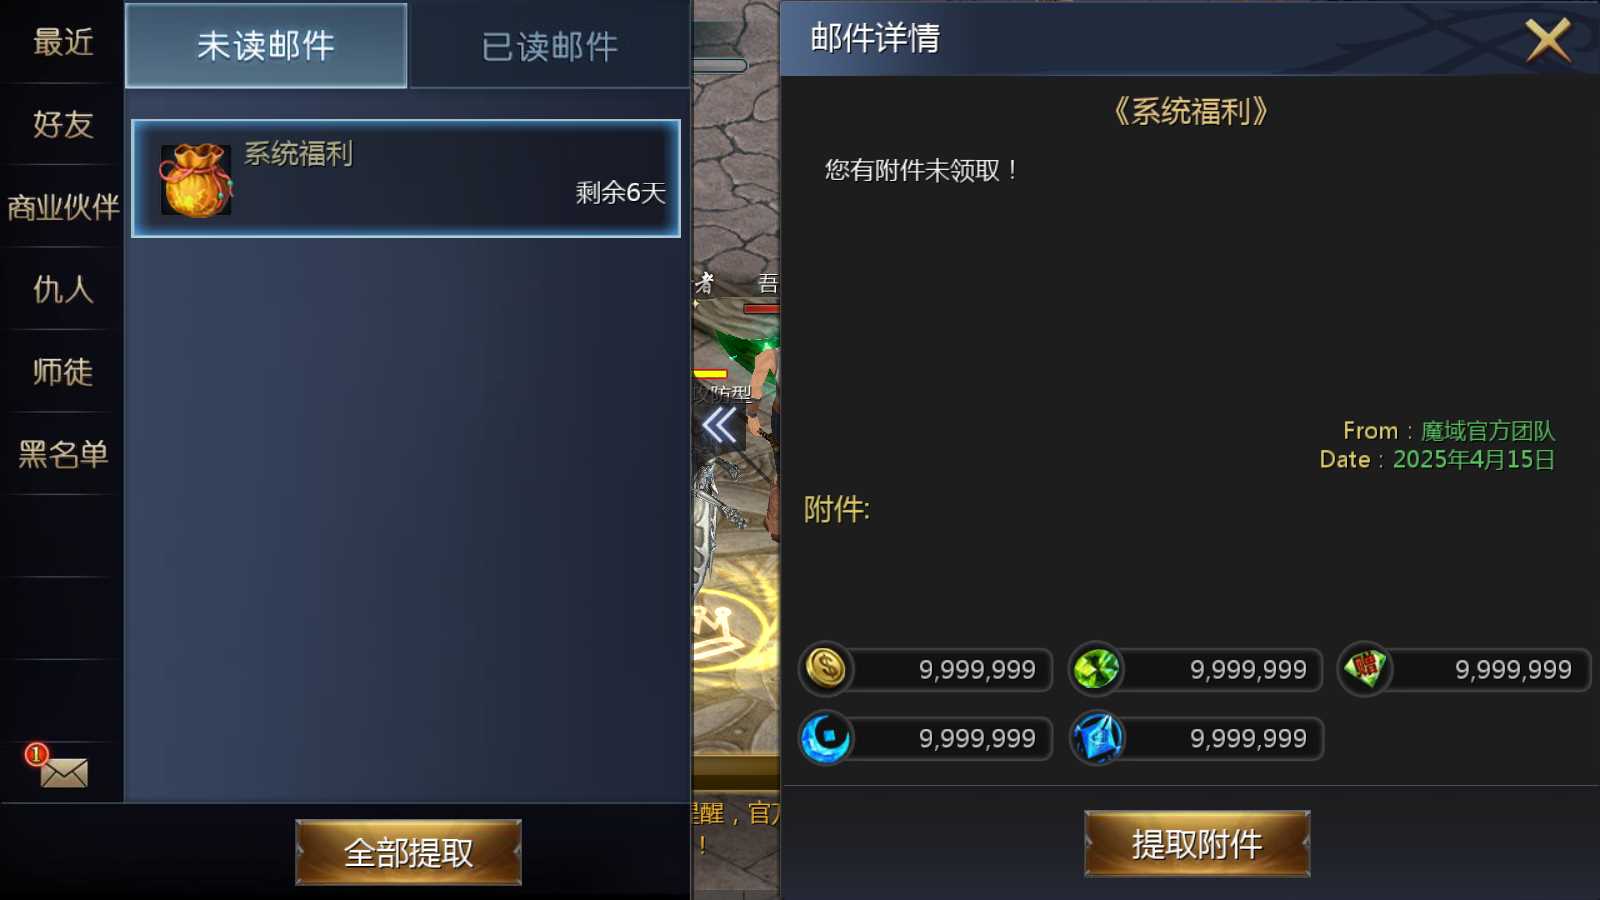Image resolution: width=1600 pixels, height=900 pixels.
Task: Click the gold coin attachment icon
Action: (x=826, y=669)
